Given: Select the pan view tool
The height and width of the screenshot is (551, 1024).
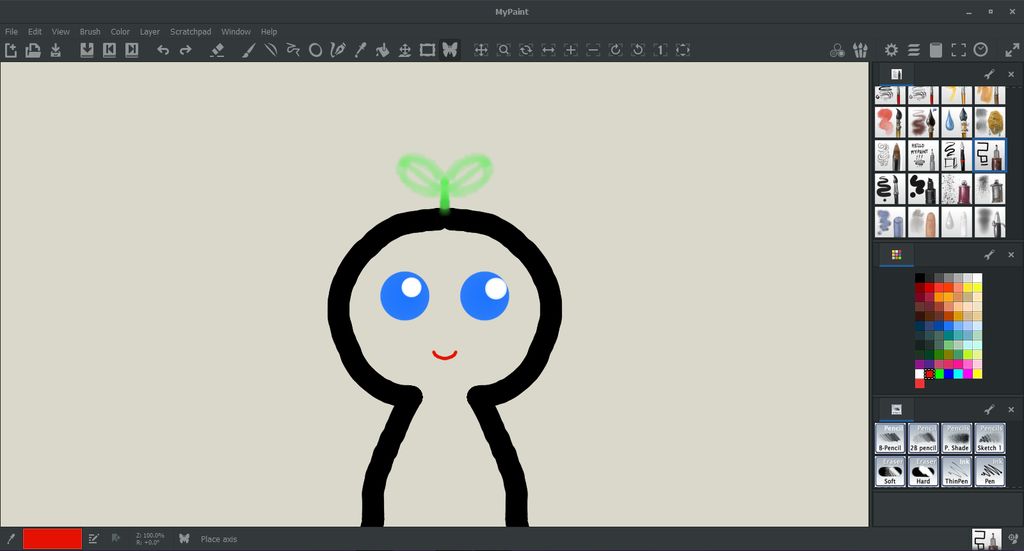Looking at the screenshot, I should pos(481,50).
